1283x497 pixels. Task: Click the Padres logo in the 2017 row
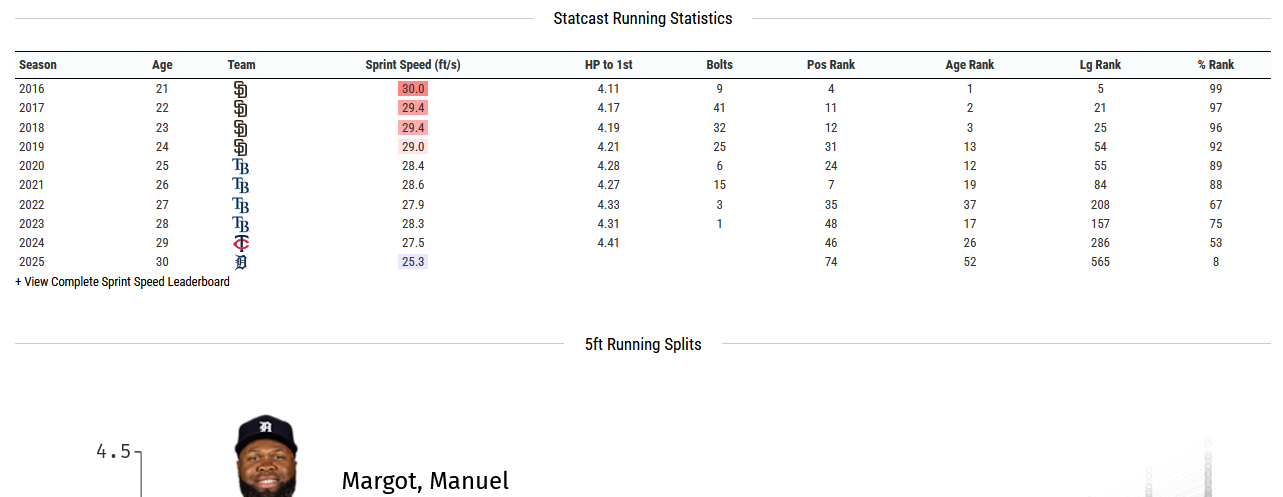tap(240, 108)
